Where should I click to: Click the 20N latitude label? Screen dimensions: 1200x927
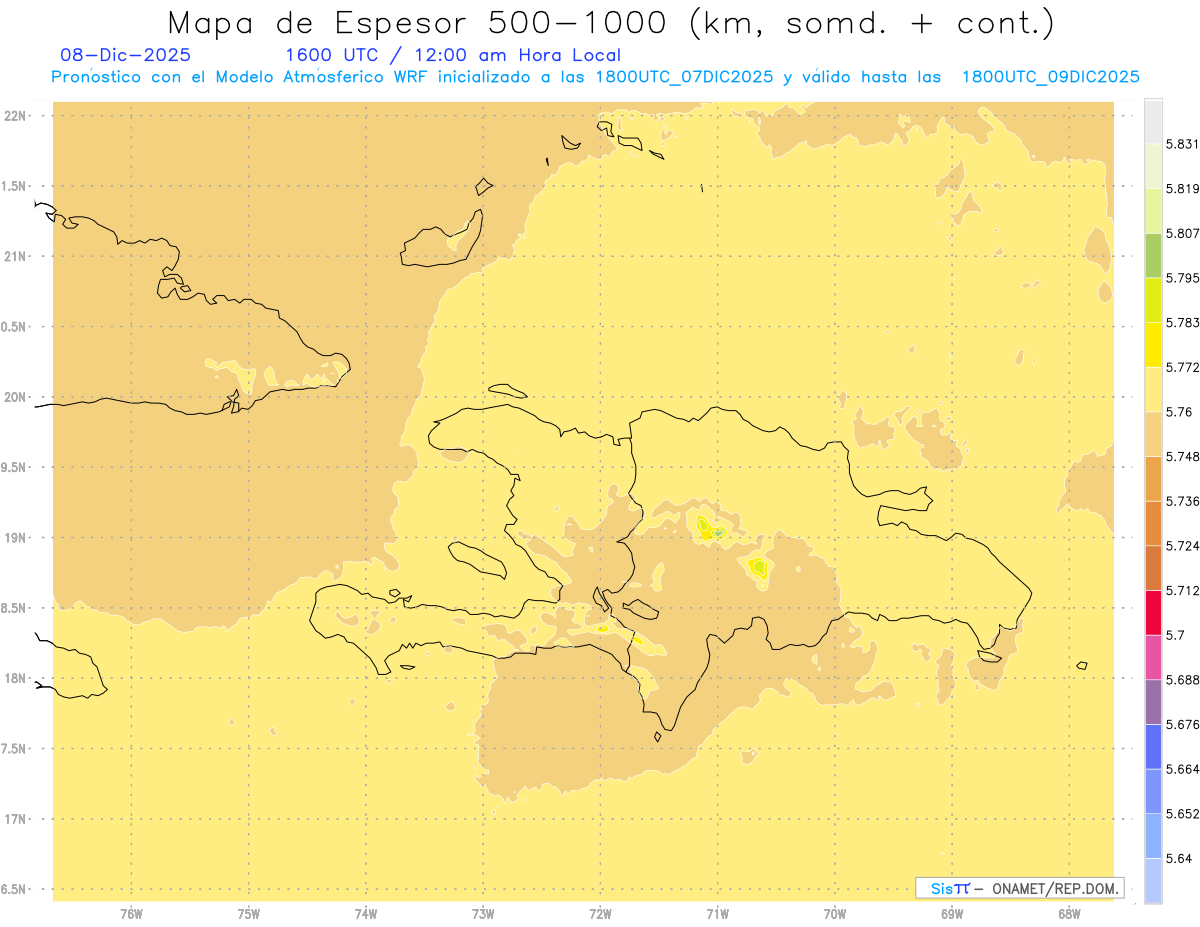pos(15,397)
